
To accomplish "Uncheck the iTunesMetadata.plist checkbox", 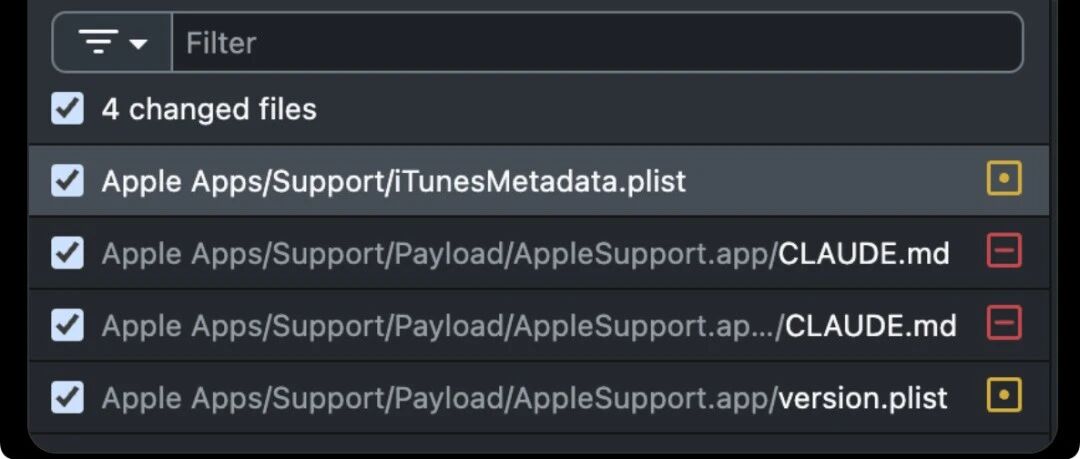I will [68, 181].
